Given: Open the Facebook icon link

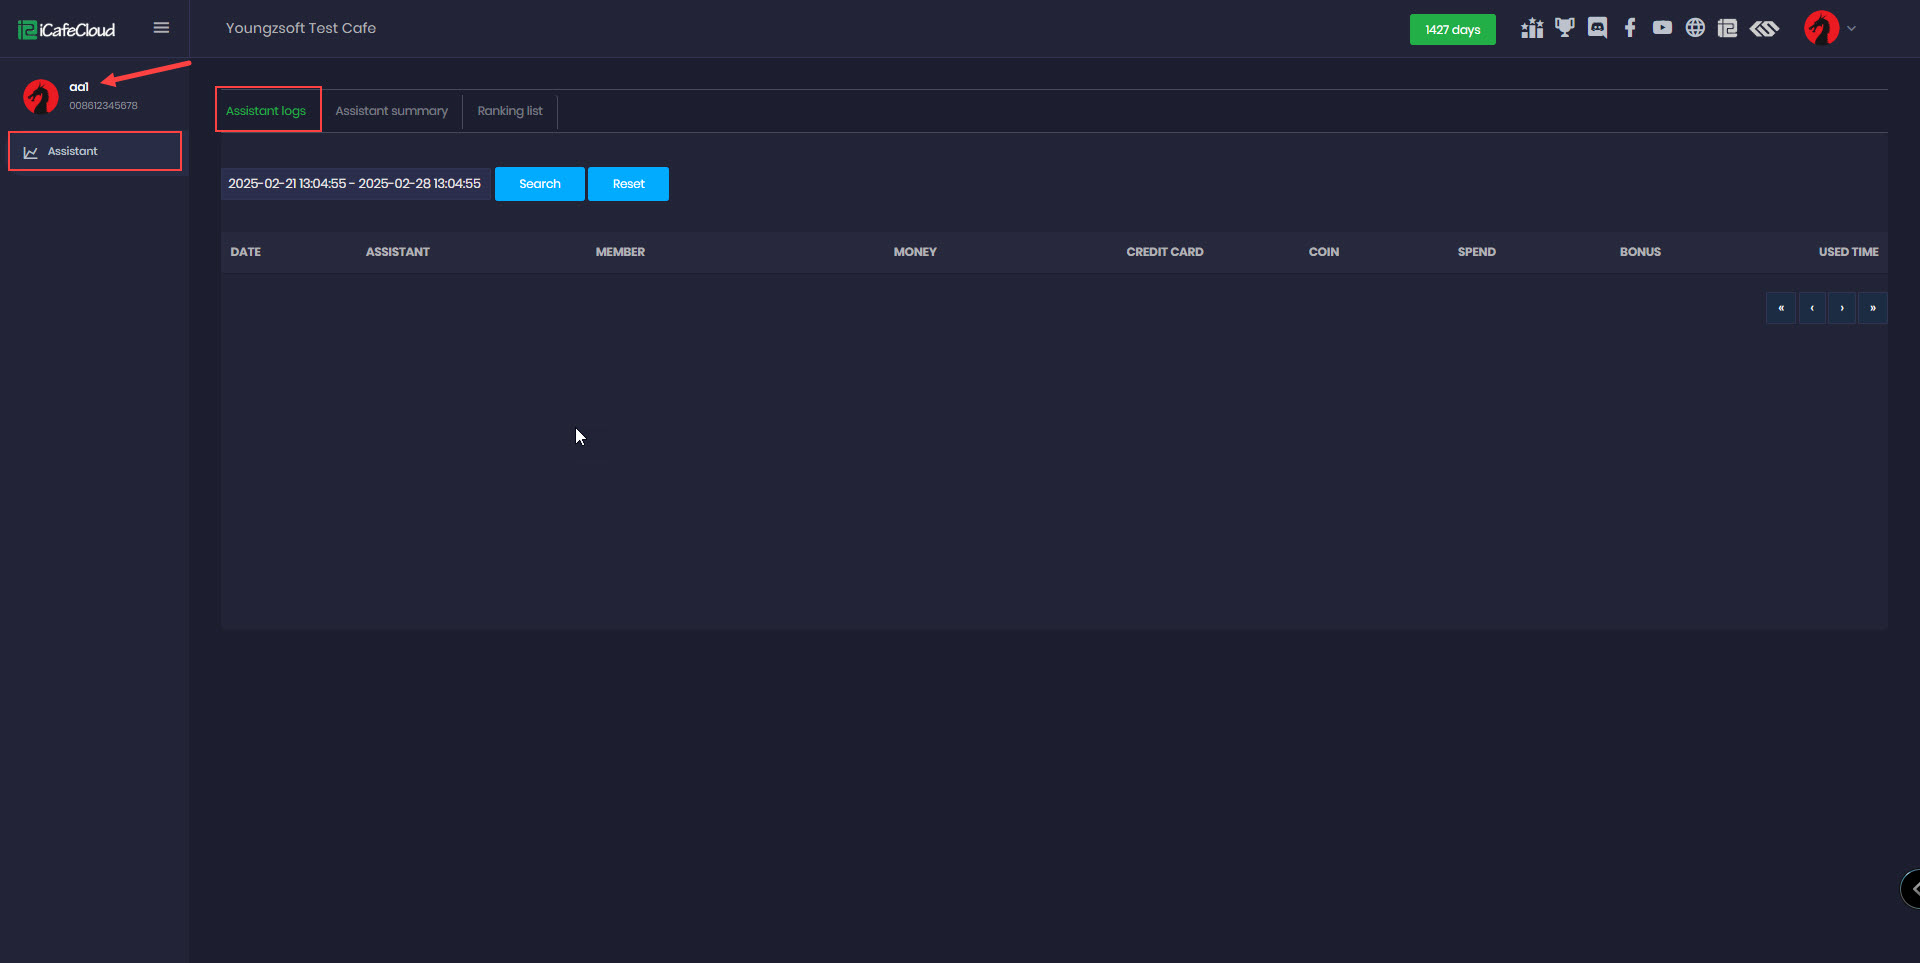Looking at the screenshot, I should tap(1630, 28).
